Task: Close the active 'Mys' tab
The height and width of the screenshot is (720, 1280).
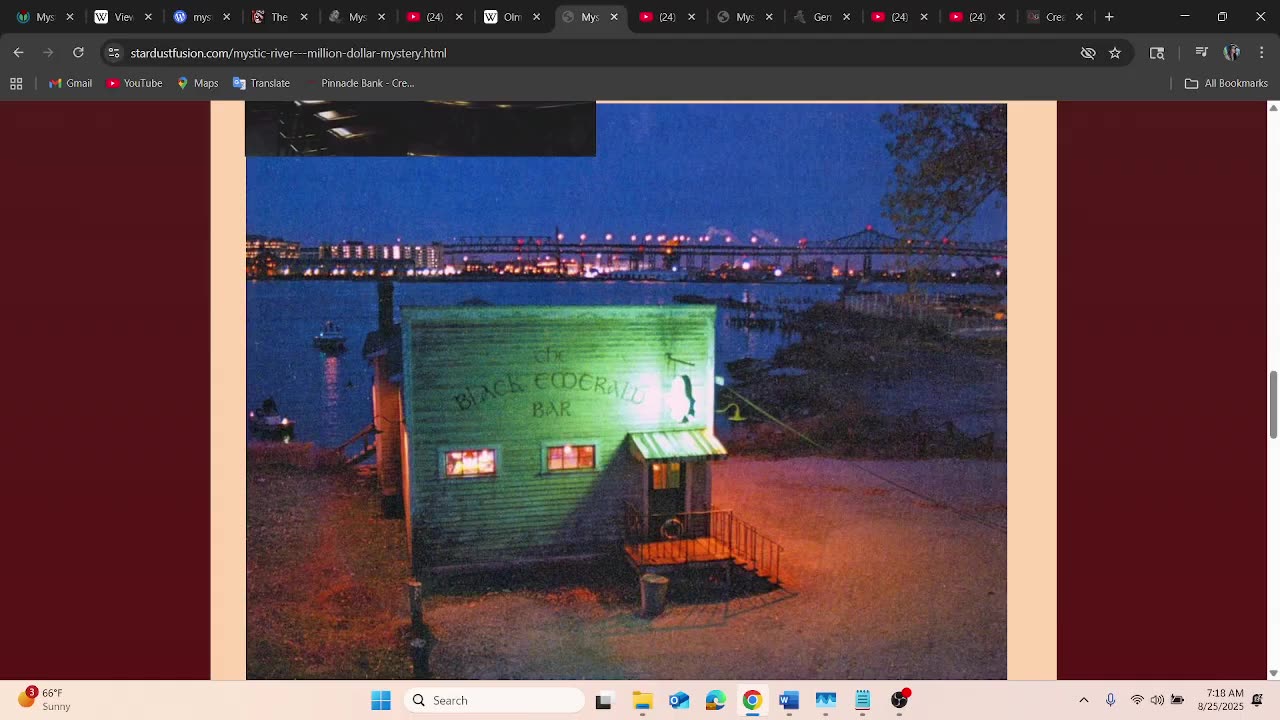Action: pos(614,17)
